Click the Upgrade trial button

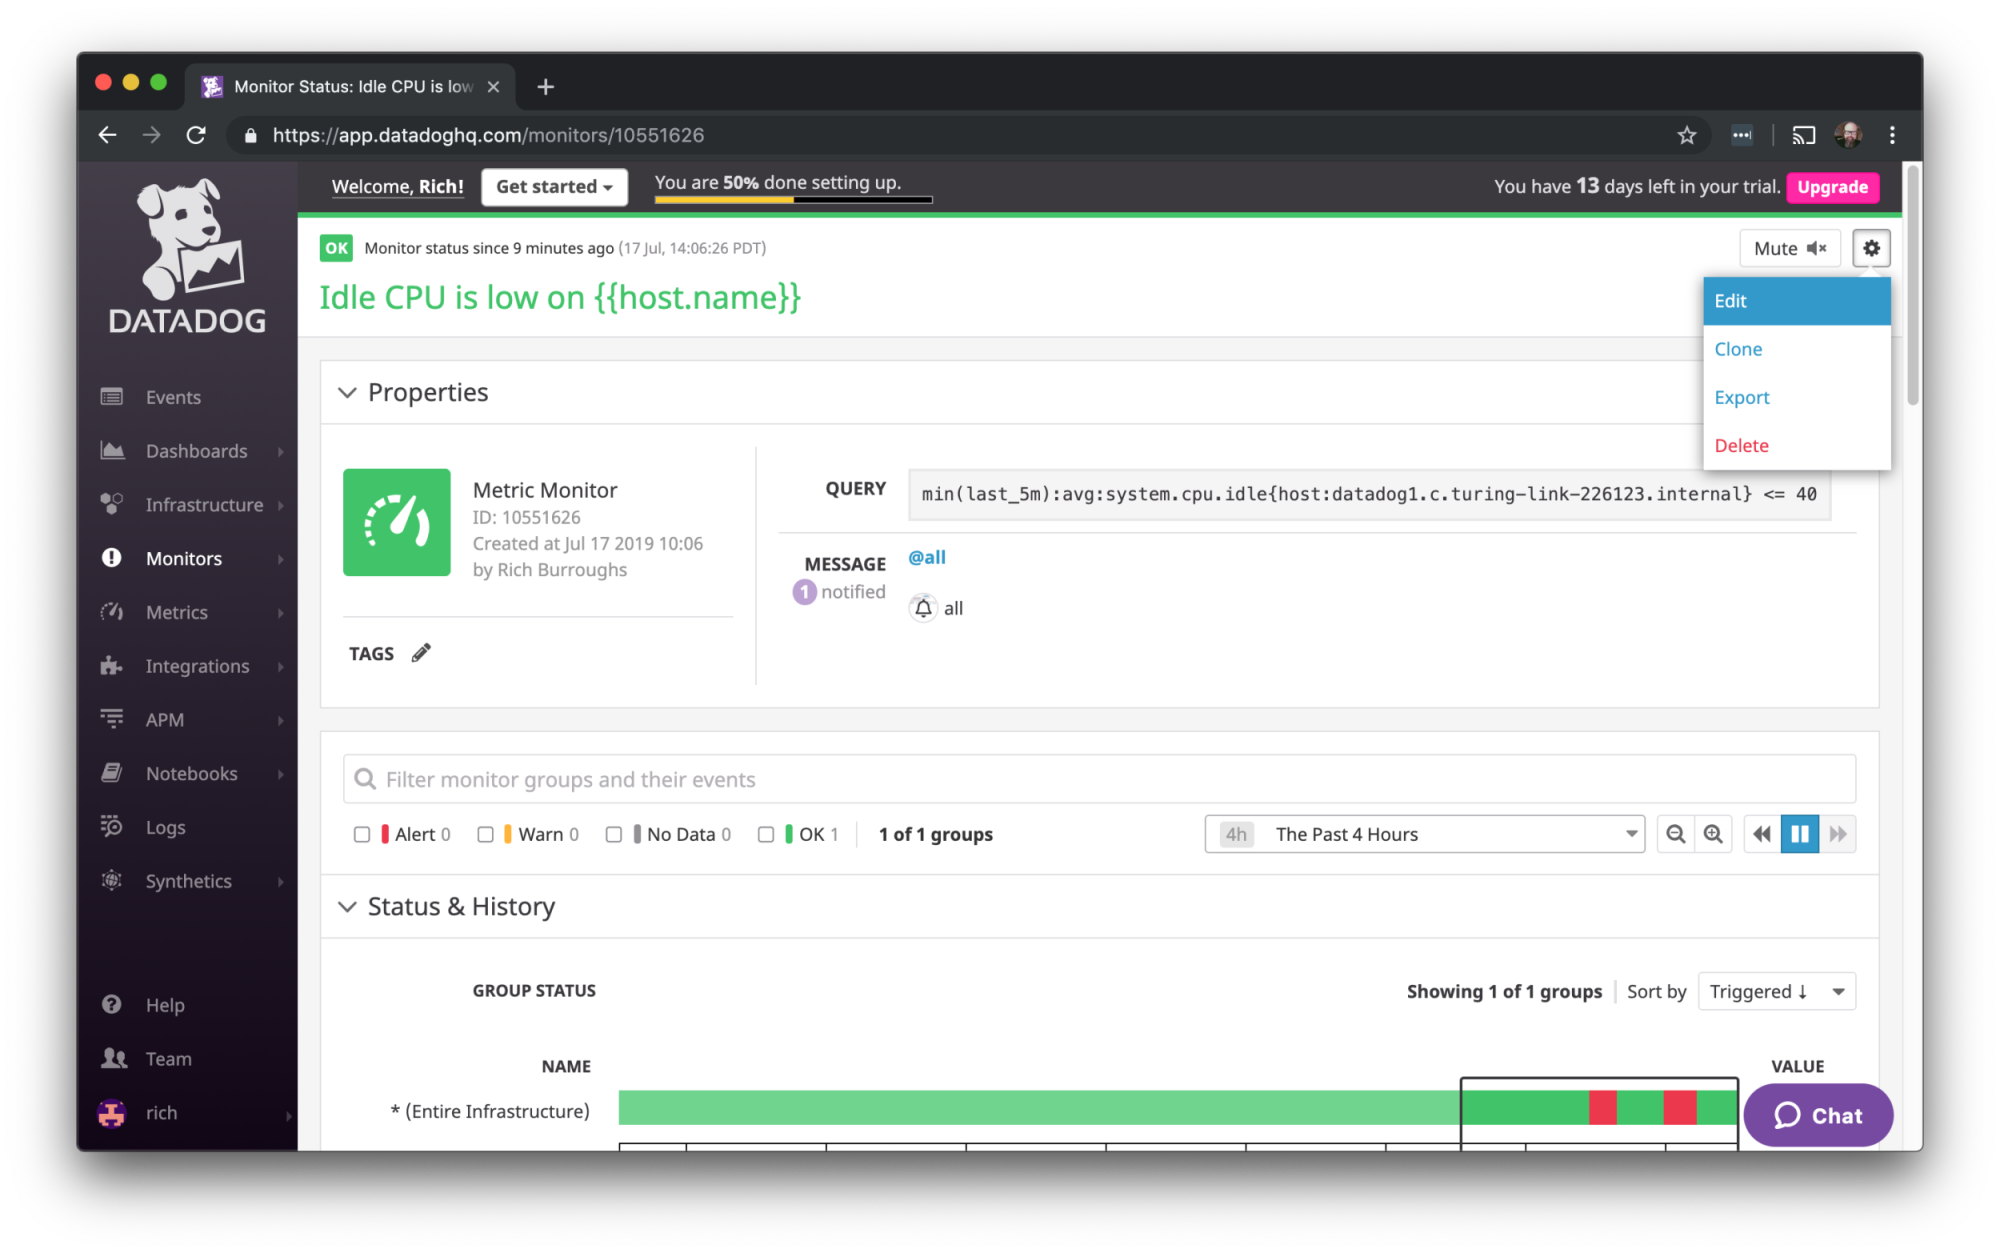point(1832,187)
